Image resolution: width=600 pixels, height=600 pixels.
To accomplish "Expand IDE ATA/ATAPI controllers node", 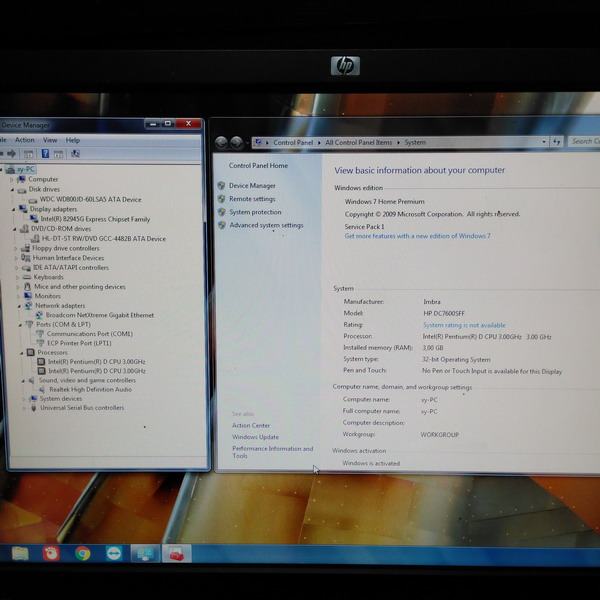I will pos(17,268).
